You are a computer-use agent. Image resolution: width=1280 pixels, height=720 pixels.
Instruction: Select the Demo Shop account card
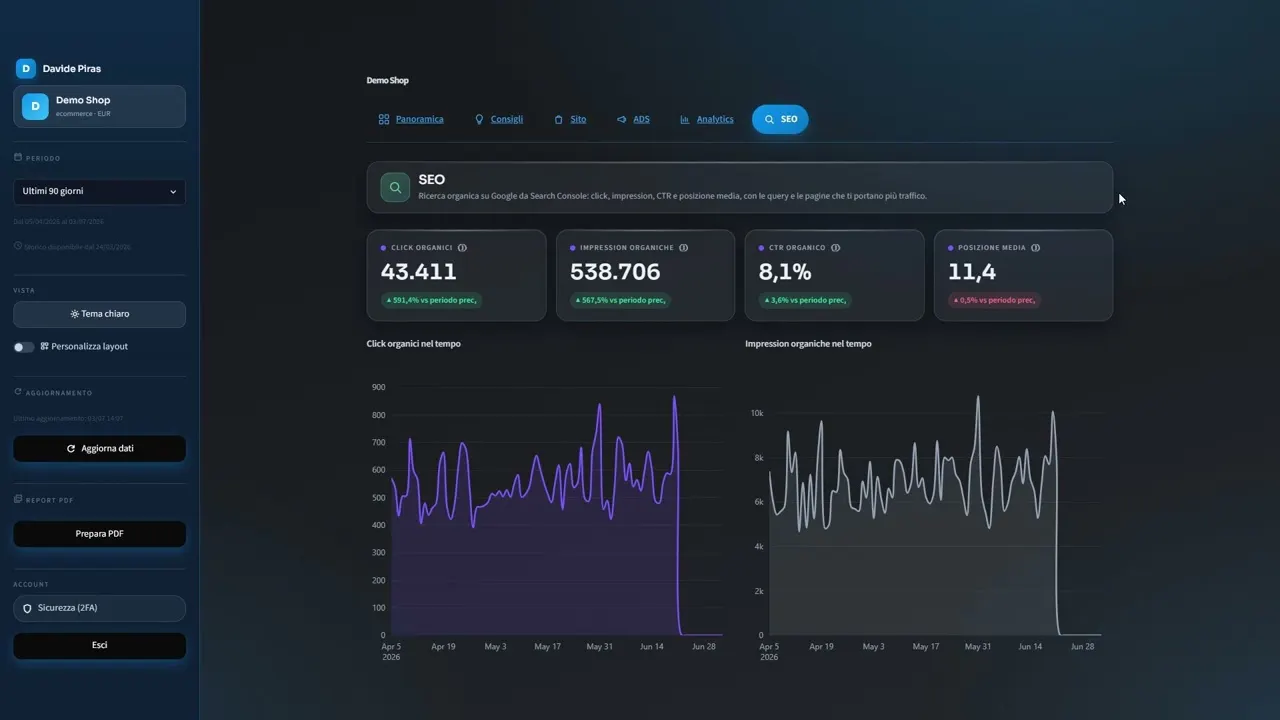click(x=99, y=106)
